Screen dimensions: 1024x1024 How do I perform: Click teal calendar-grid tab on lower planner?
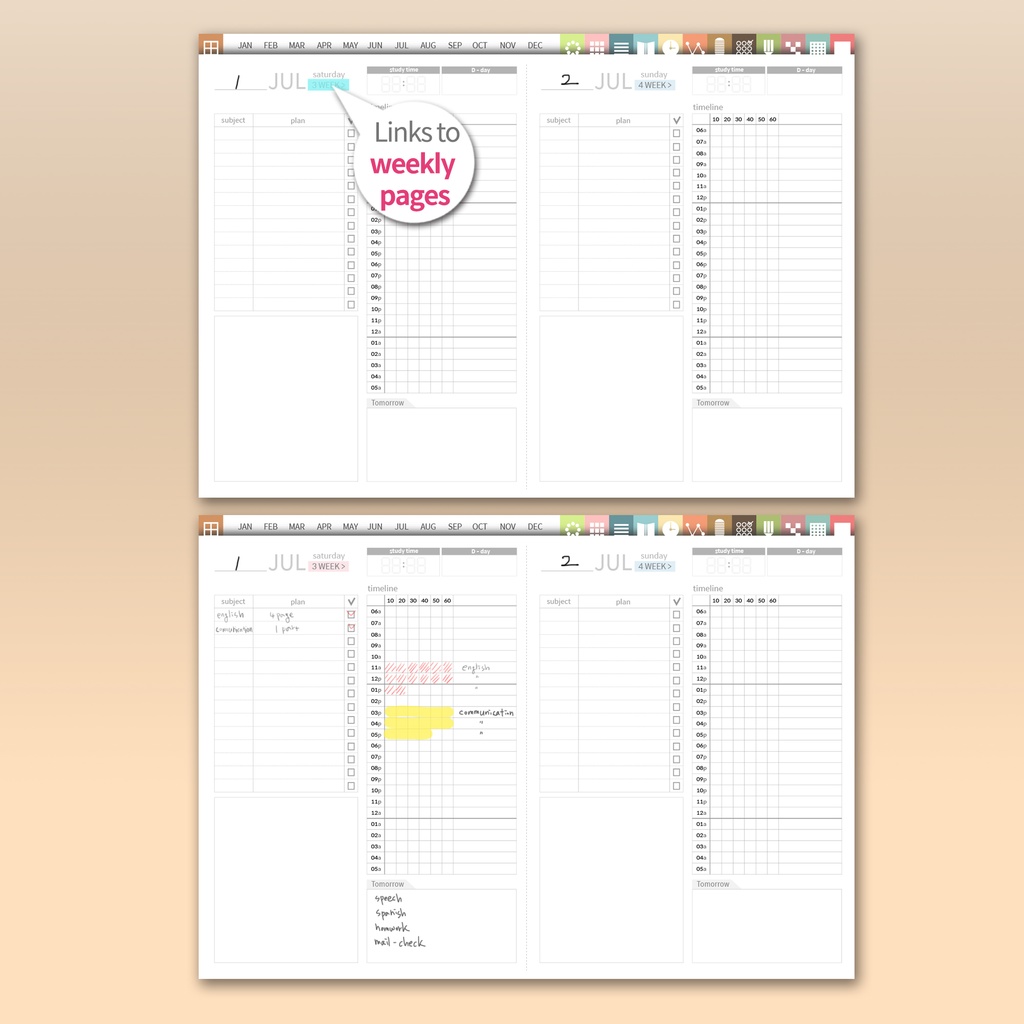tap(817, 526)
